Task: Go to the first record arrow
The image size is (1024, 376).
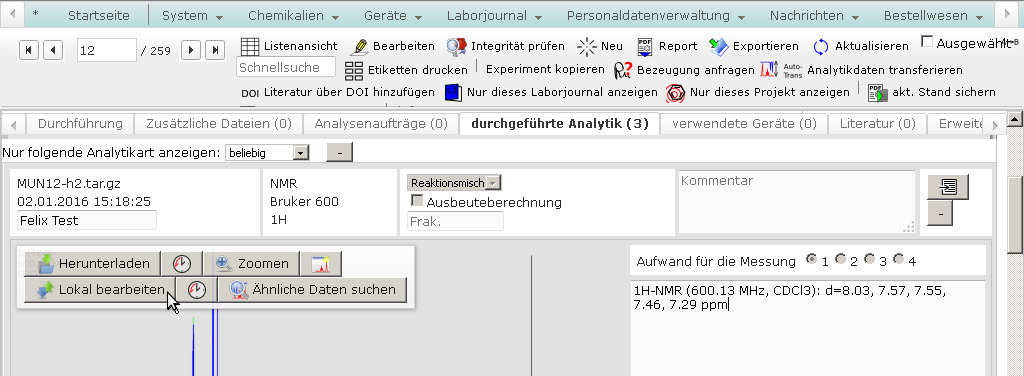Action: [29, 50]
